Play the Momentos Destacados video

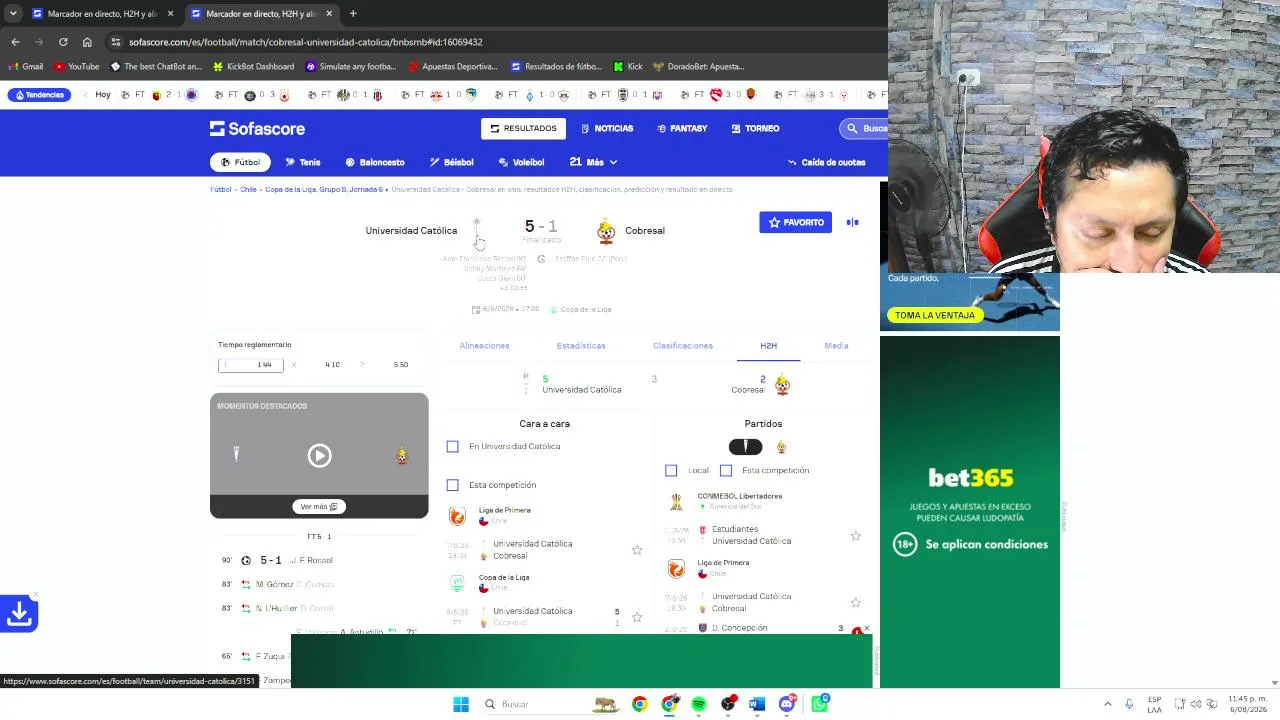tap(319, 456)
